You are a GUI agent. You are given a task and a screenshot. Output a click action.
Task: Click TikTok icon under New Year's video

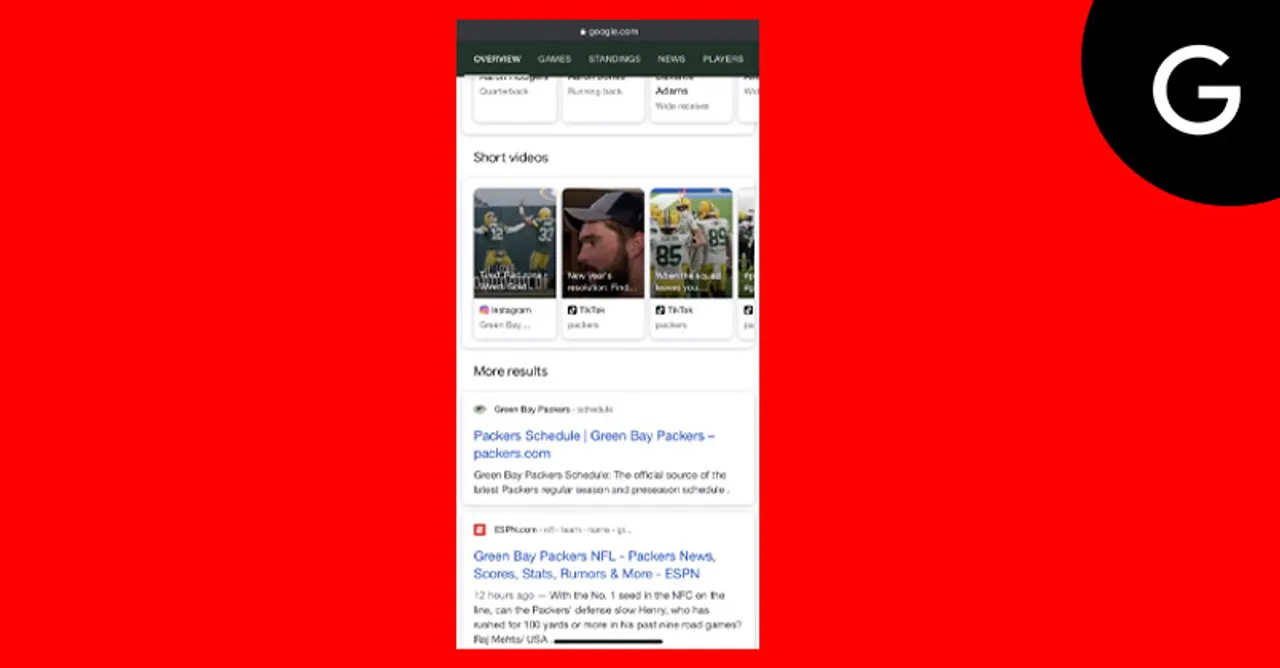point(572,310)
